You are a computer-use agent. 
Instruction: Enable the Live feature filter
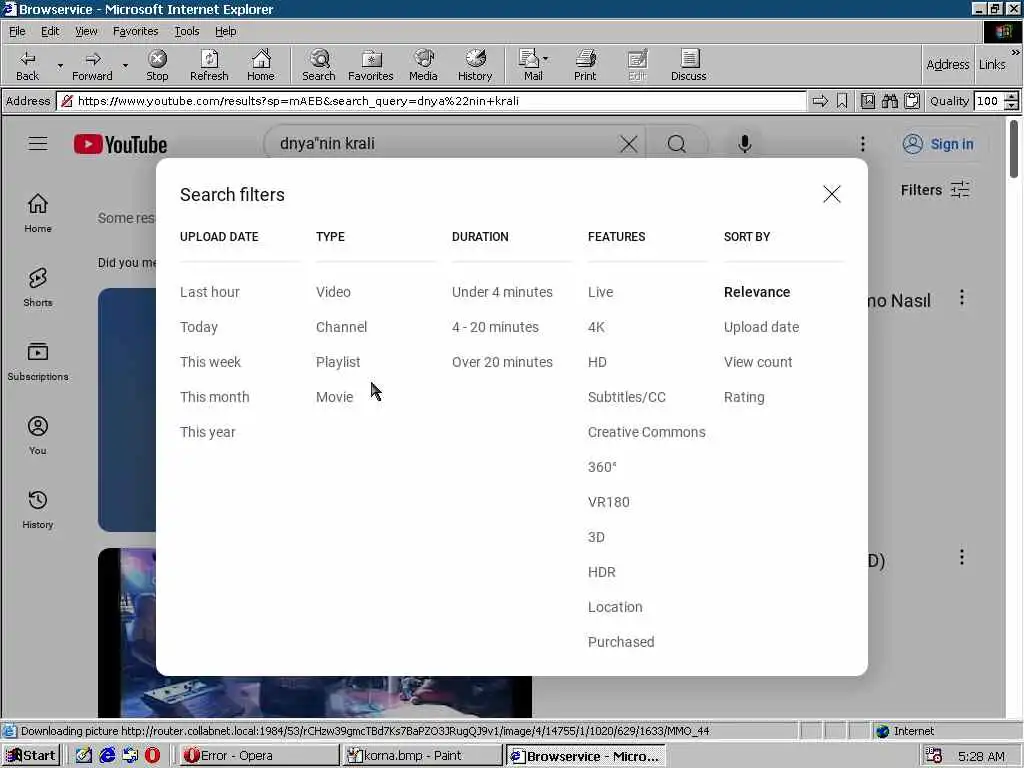(600, 292)
